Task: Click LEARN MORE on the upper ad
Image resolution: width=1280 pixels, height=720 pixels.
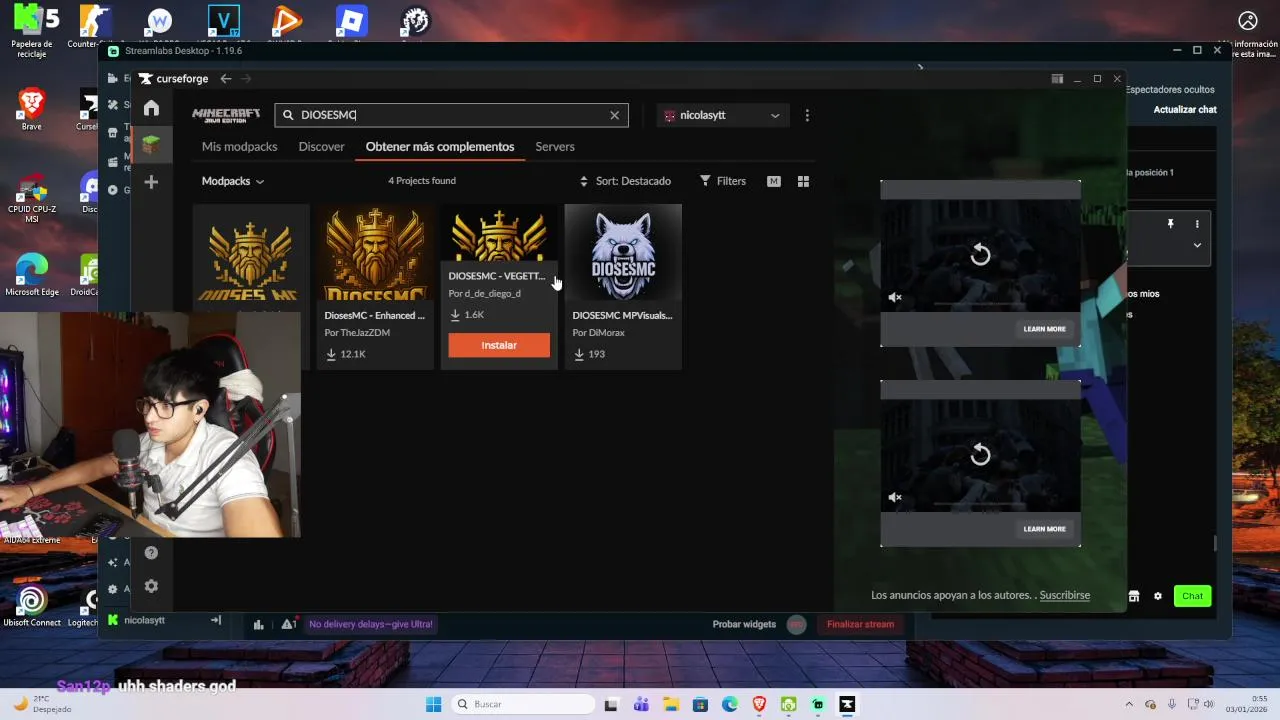Action: tap(1044, 329)
